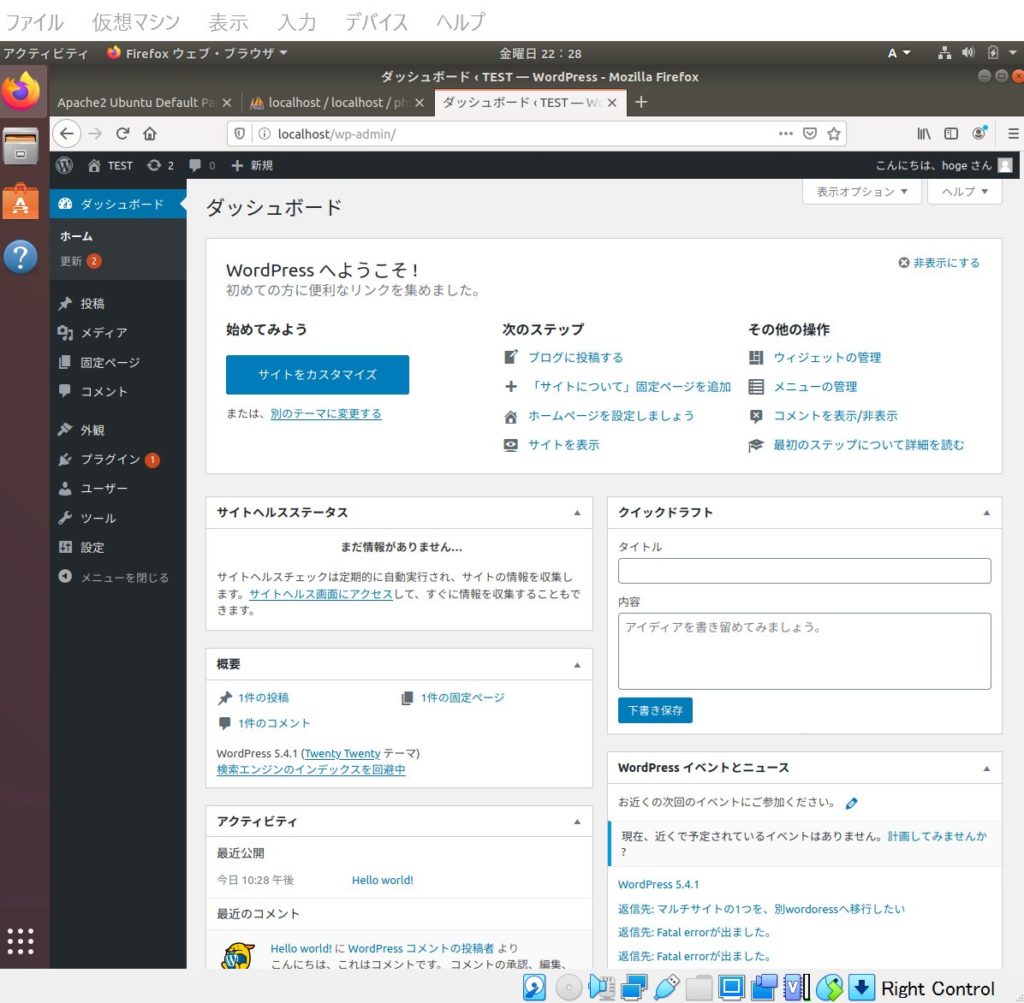This screenshot has height=1003, width=1024.
Task: Click the WordPress logo in admin bar
Action: (62, 165)
